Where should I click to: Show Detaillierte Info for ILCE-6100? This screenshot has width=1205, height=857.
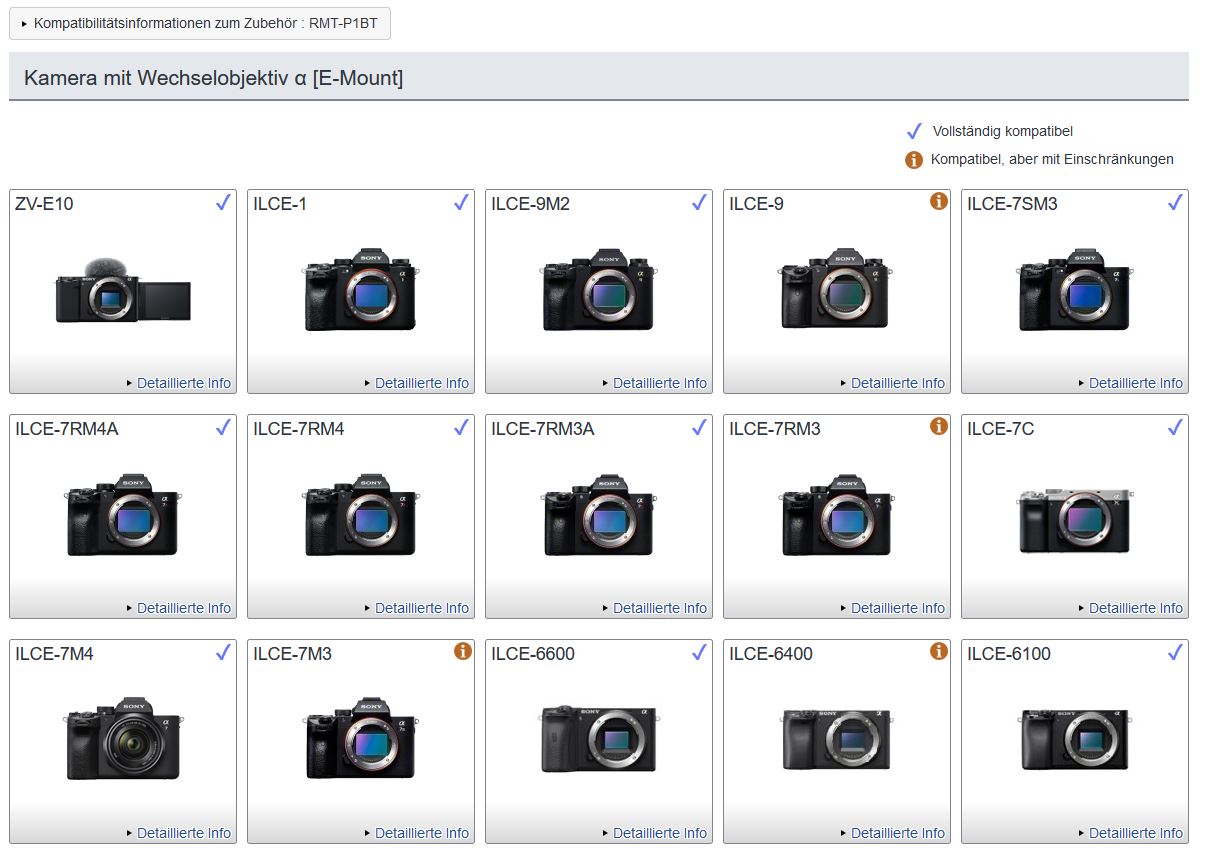coord(1136,833)
